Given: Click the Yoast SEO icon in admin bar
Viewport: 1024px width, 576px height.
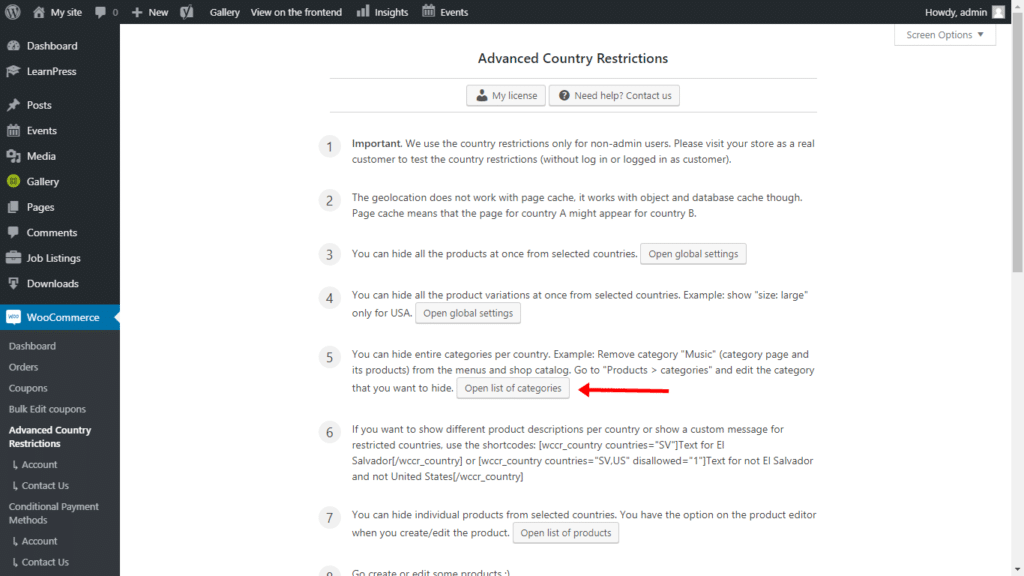Looking at the screenshot, I should 186,11.
